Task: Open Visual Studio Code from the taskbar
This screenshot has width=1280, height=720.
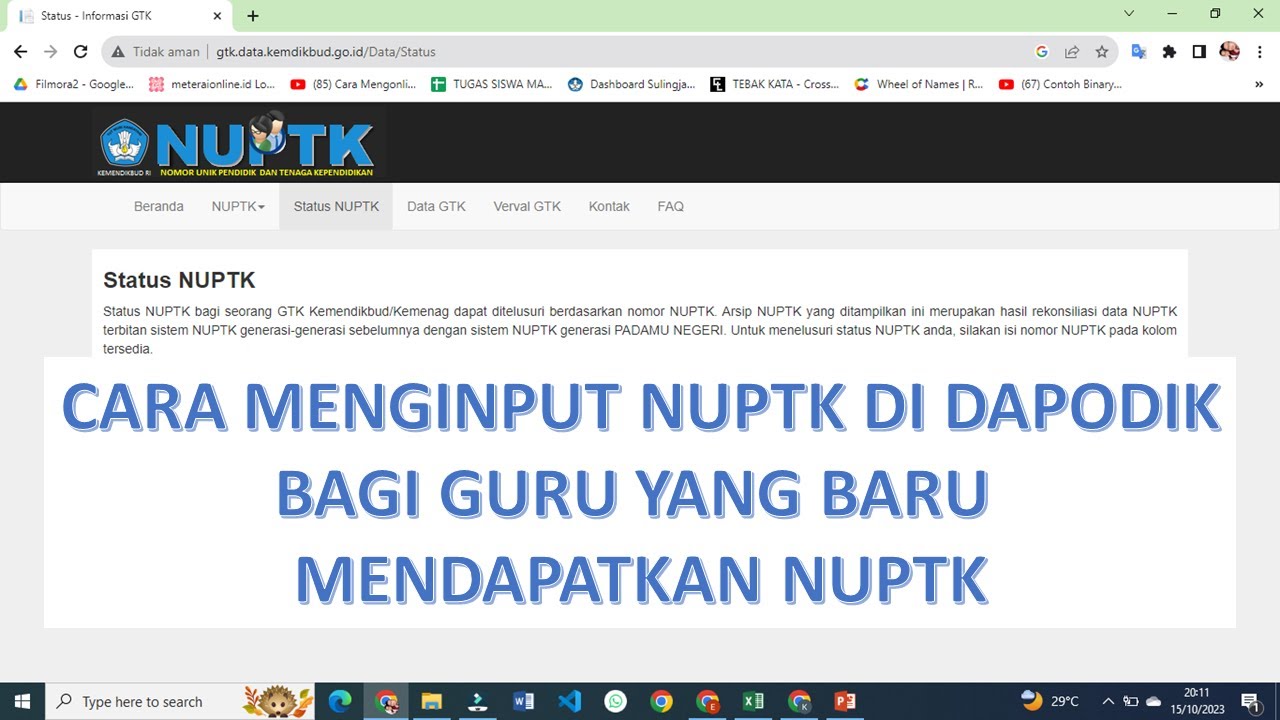Action: (569, 701)
